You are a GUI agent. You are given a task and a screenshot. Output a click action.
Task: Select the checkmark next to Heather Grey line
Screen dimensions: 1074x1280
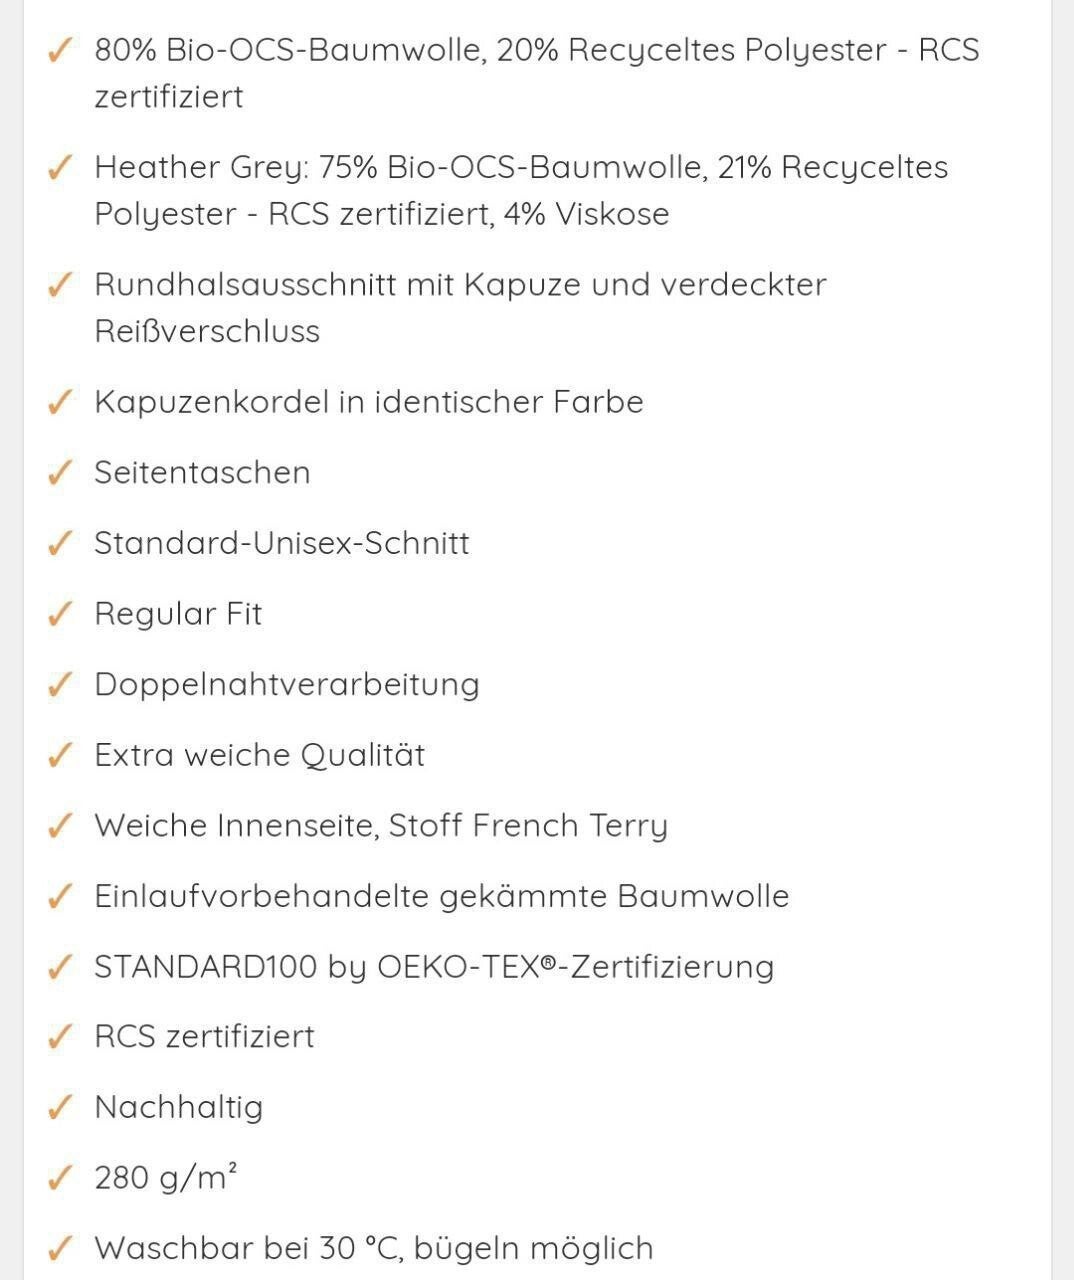pos(60,167)
